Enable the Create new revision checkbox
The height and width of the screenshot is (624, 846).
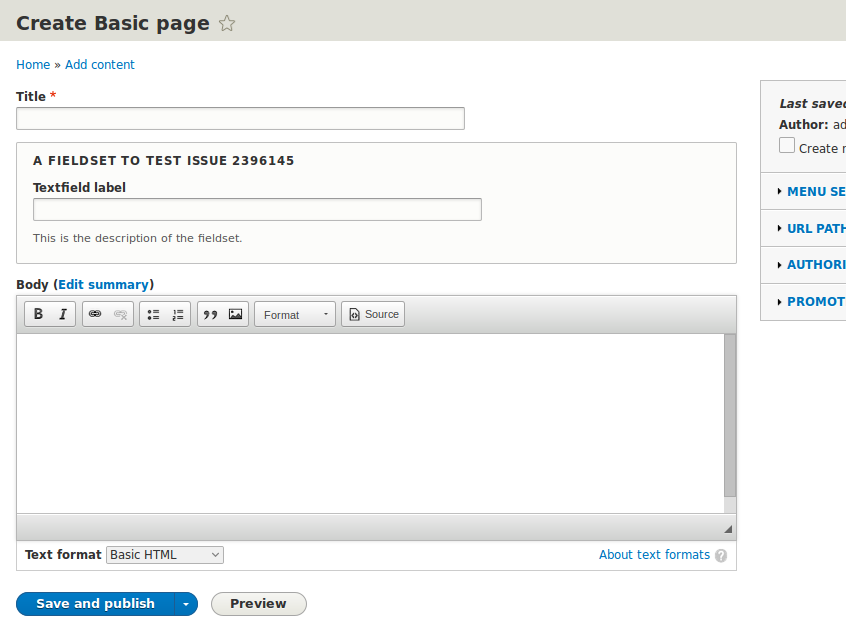(x=786, y=146)
